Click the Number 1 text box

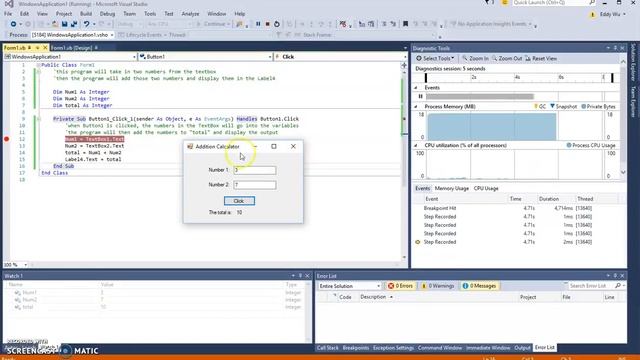pos(255,170)
